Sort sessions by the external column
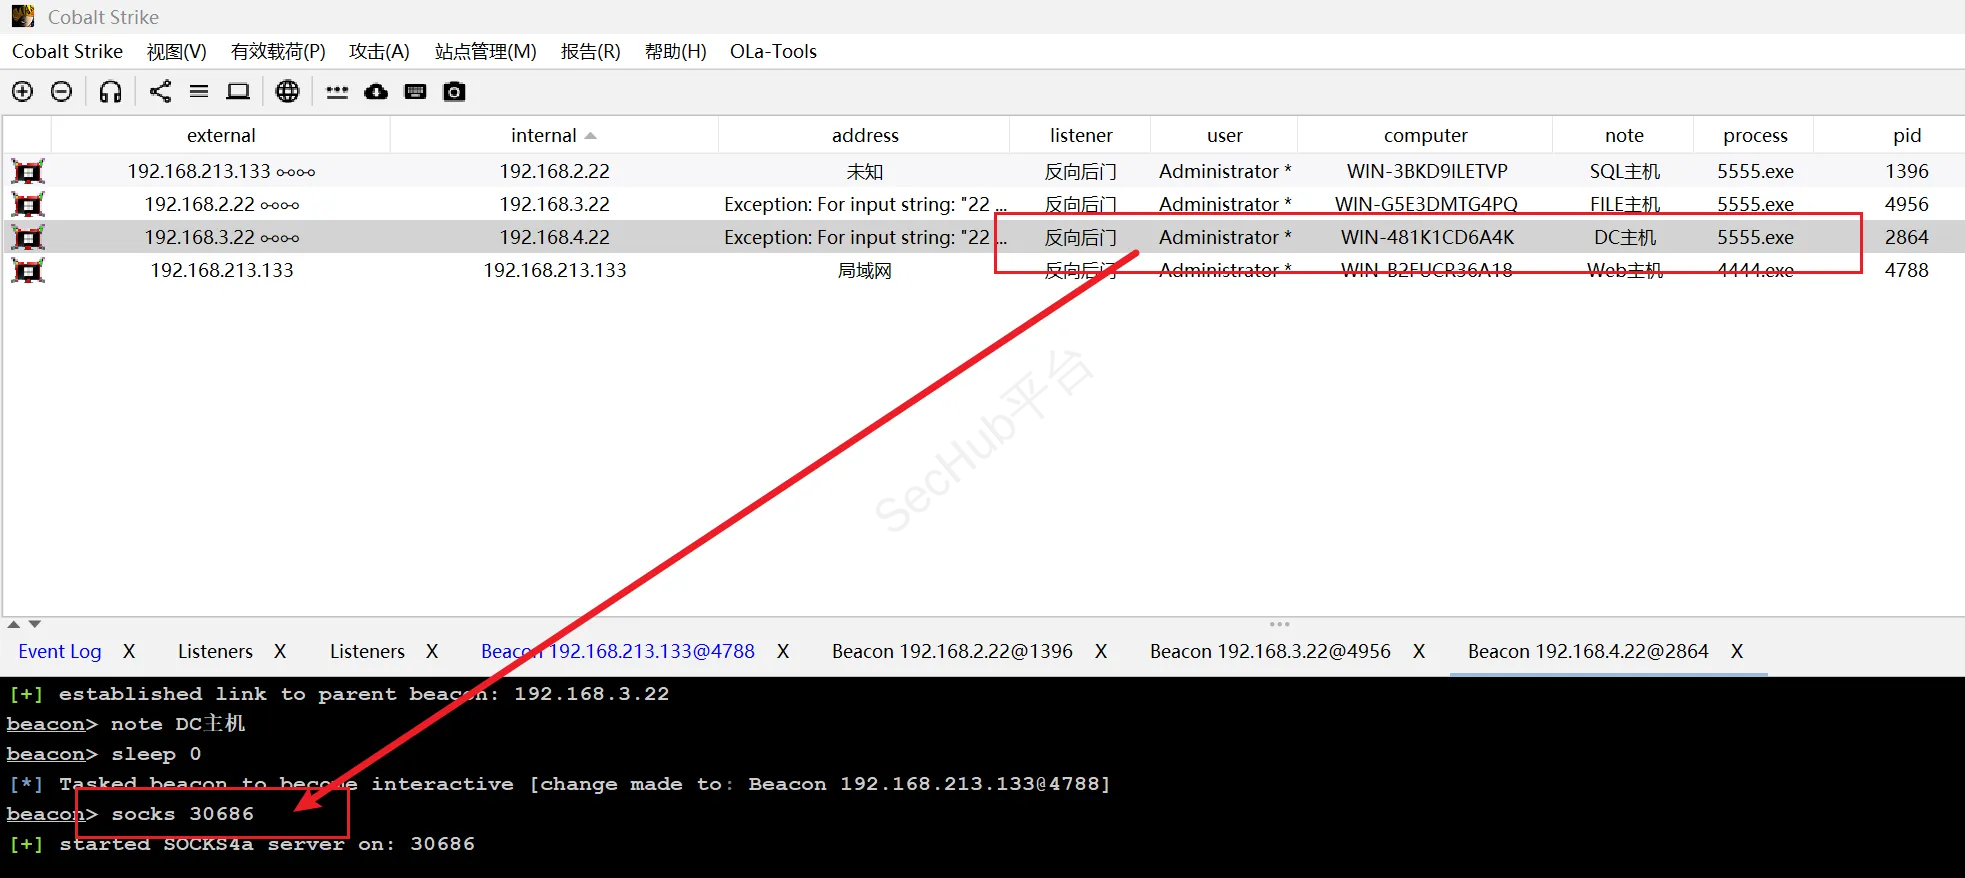This screenshot has width=1965, height=878. (221, 135)
